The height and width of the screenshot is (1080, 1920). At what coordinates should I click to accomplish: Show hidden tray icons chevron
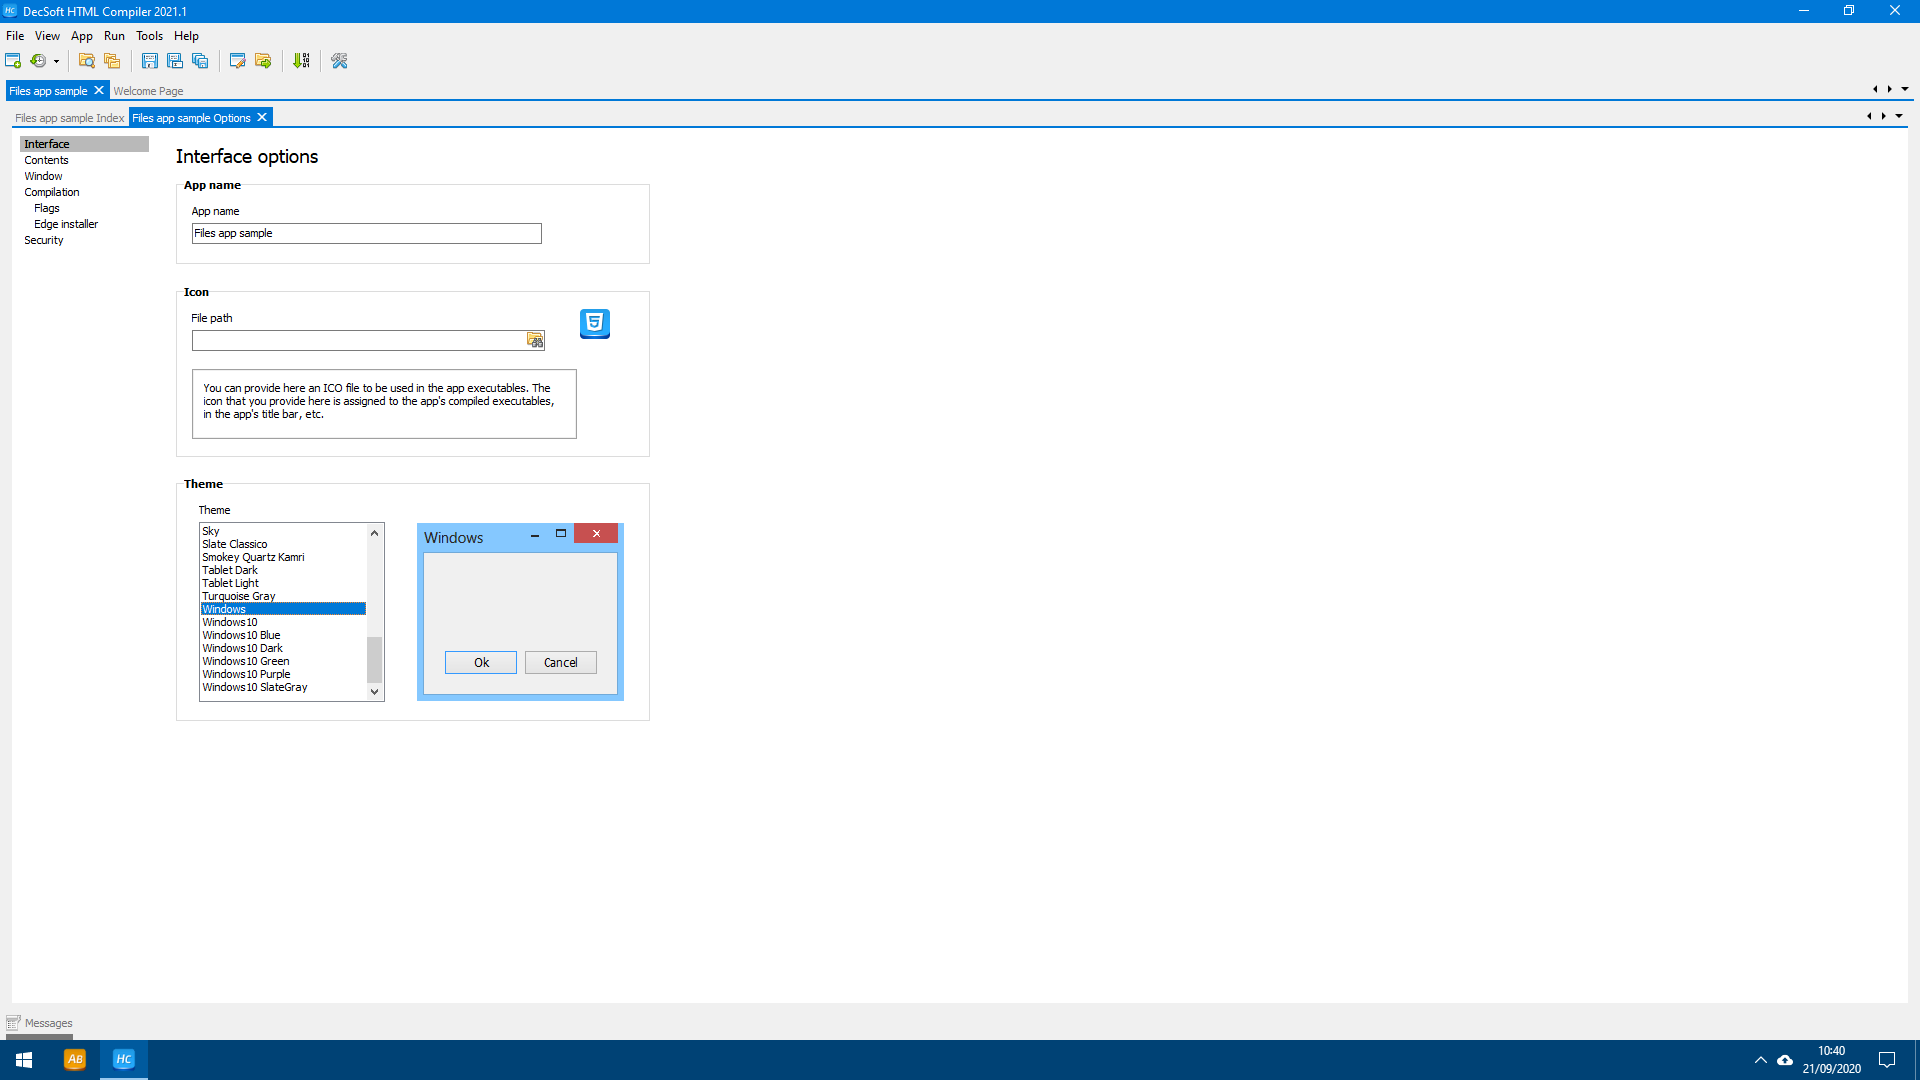1761,1060
